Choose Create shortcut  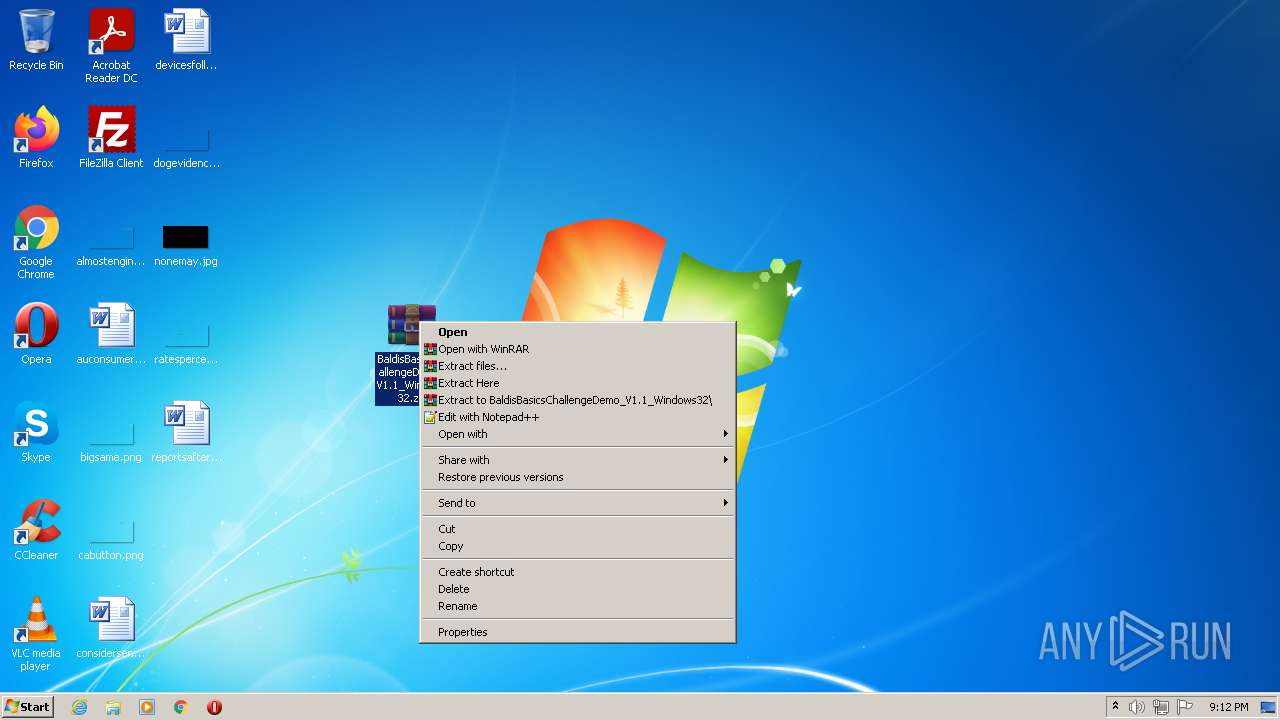coord(578,572)
